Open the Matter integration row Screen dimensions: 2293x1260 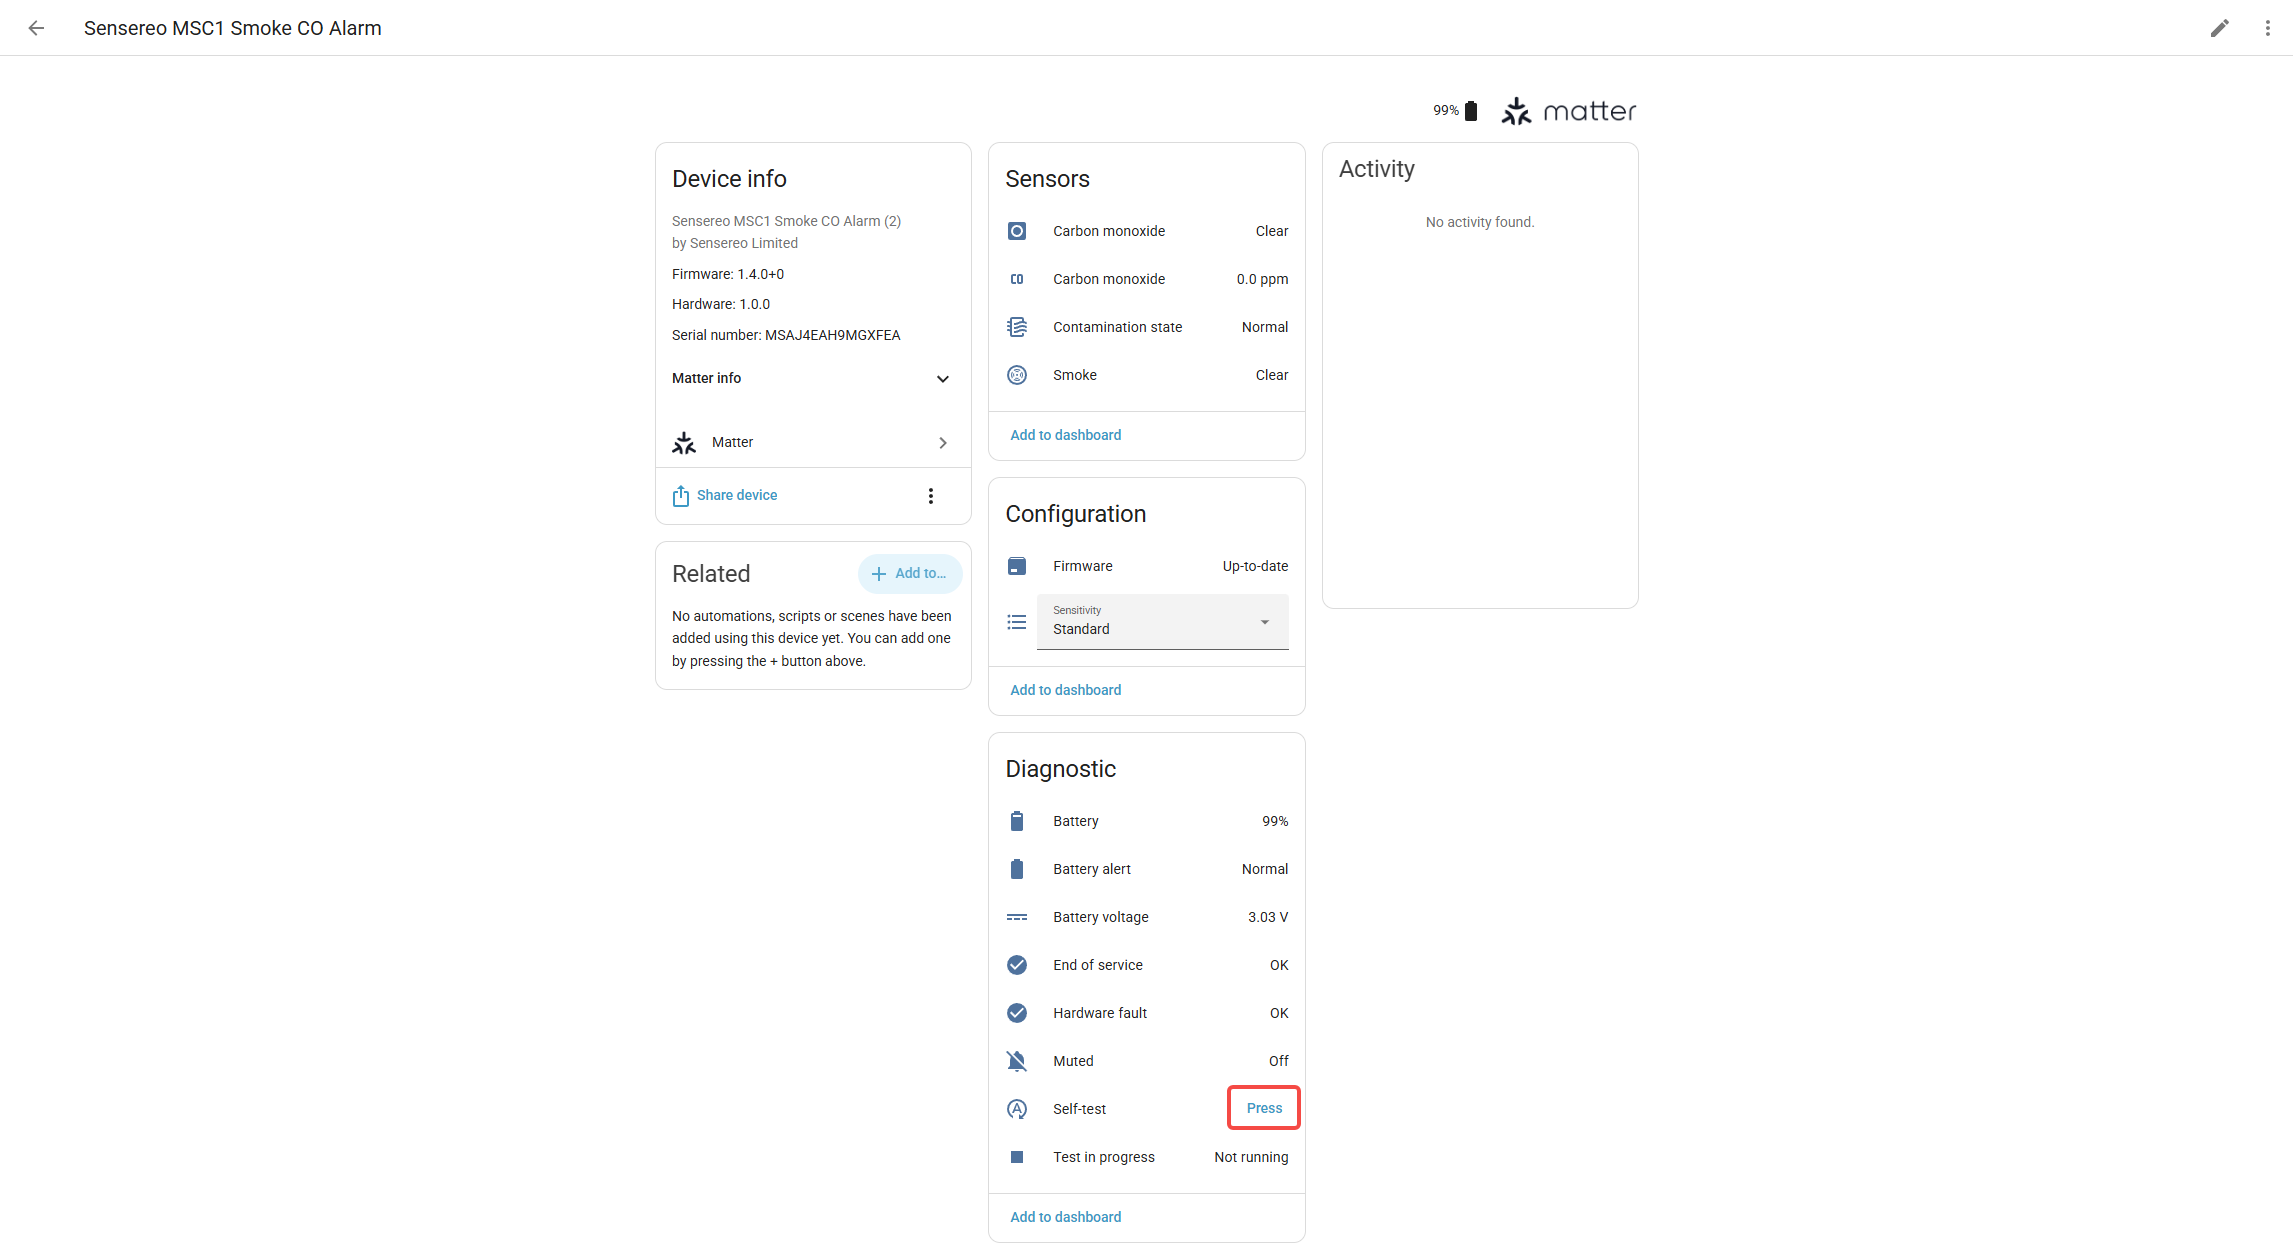[x=812, y=442]
